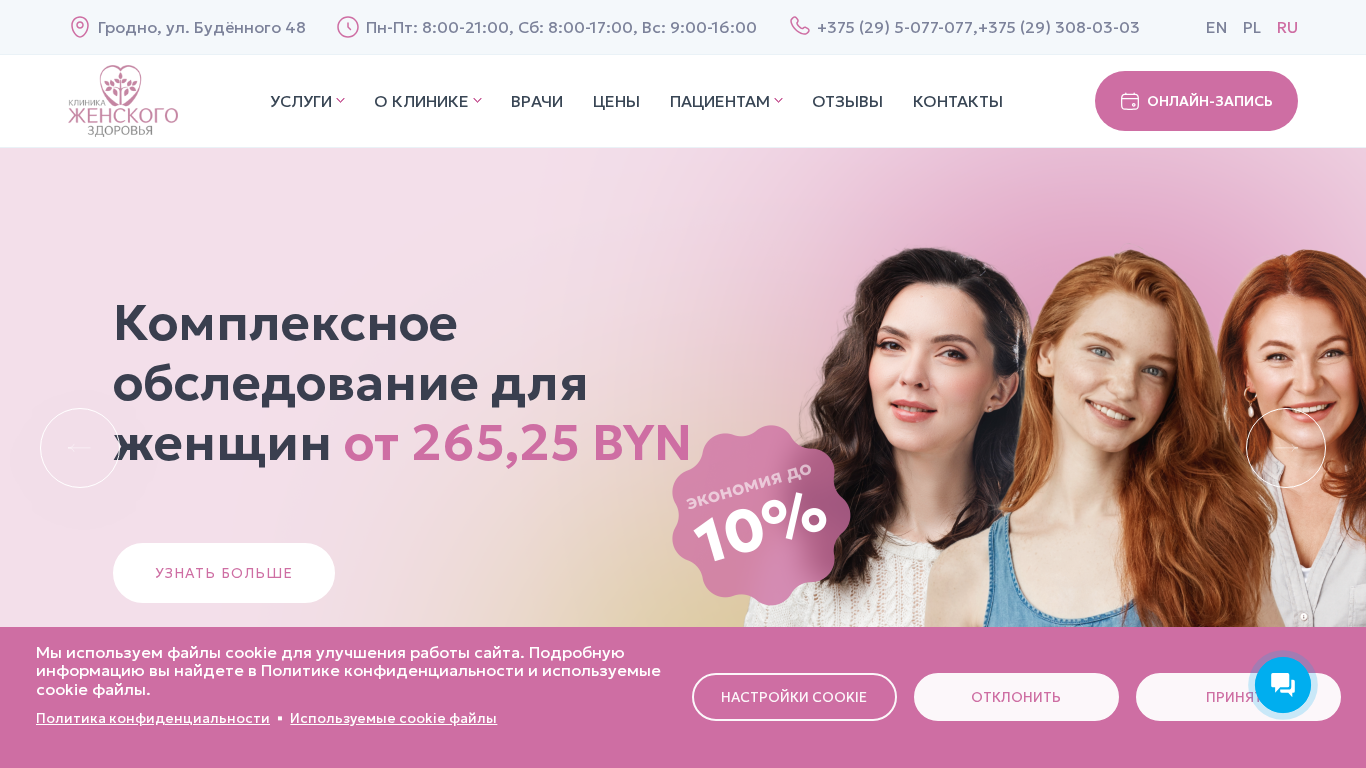Click the Узнать больше button

pos(224,573)
